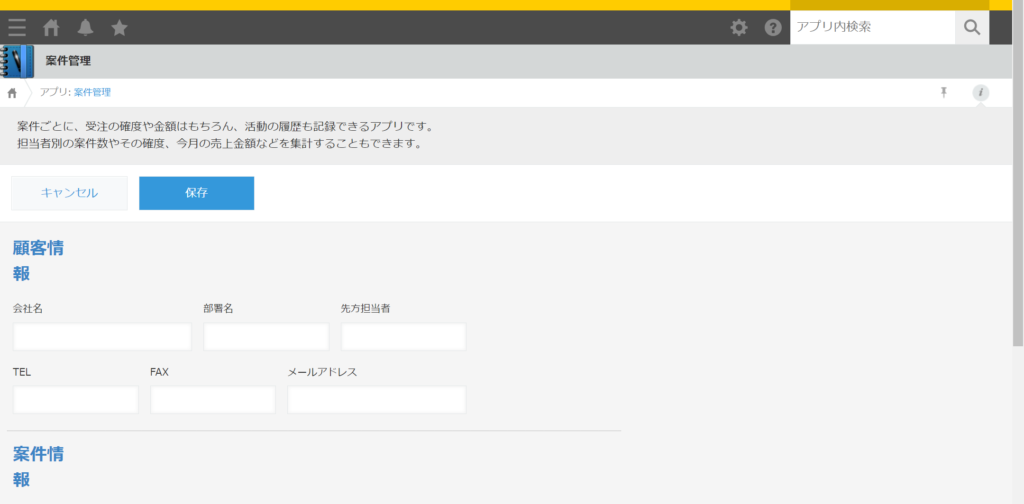Save the record with 保存 button

coord(197,193)
